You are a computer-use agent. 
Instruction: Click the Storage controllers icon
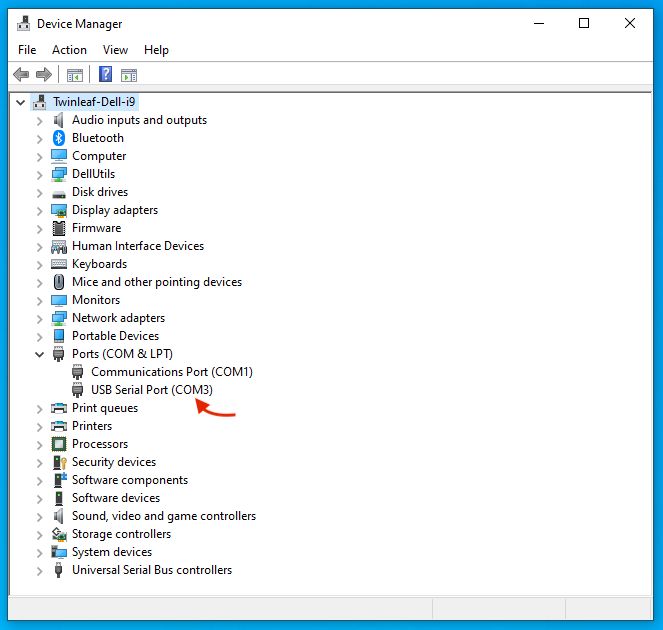pos(59,534)
